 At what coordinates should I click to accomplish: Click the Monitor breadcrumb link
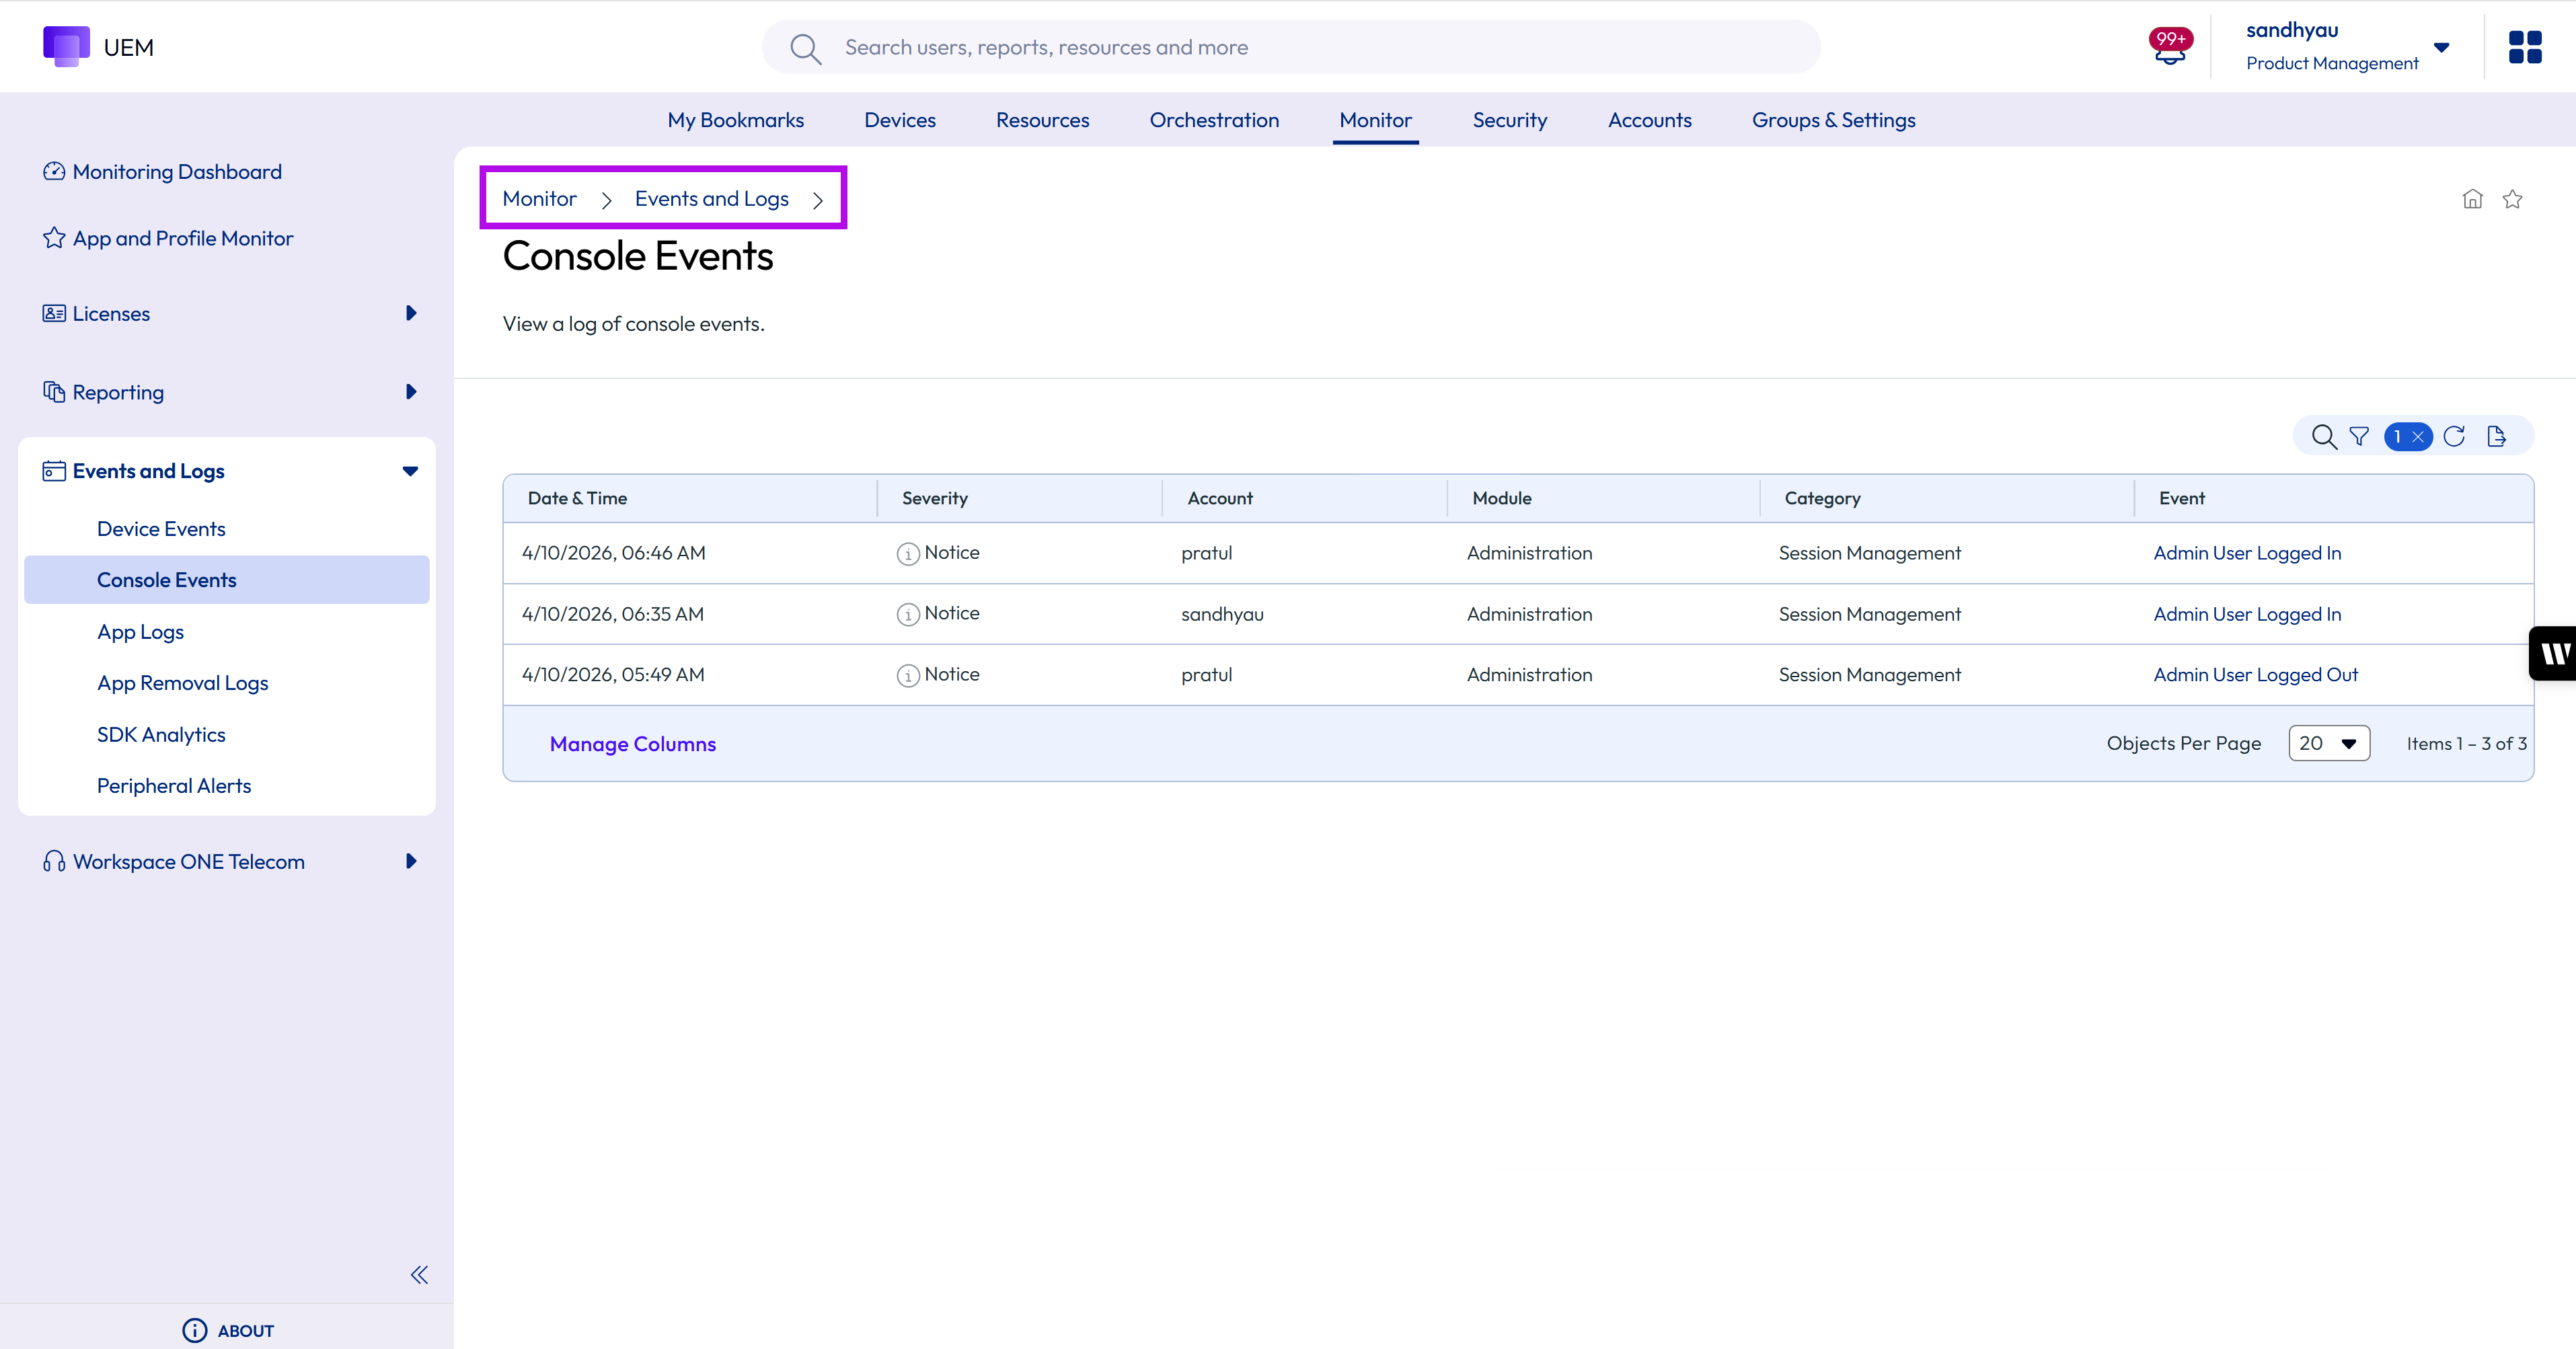tap(540, 199)
